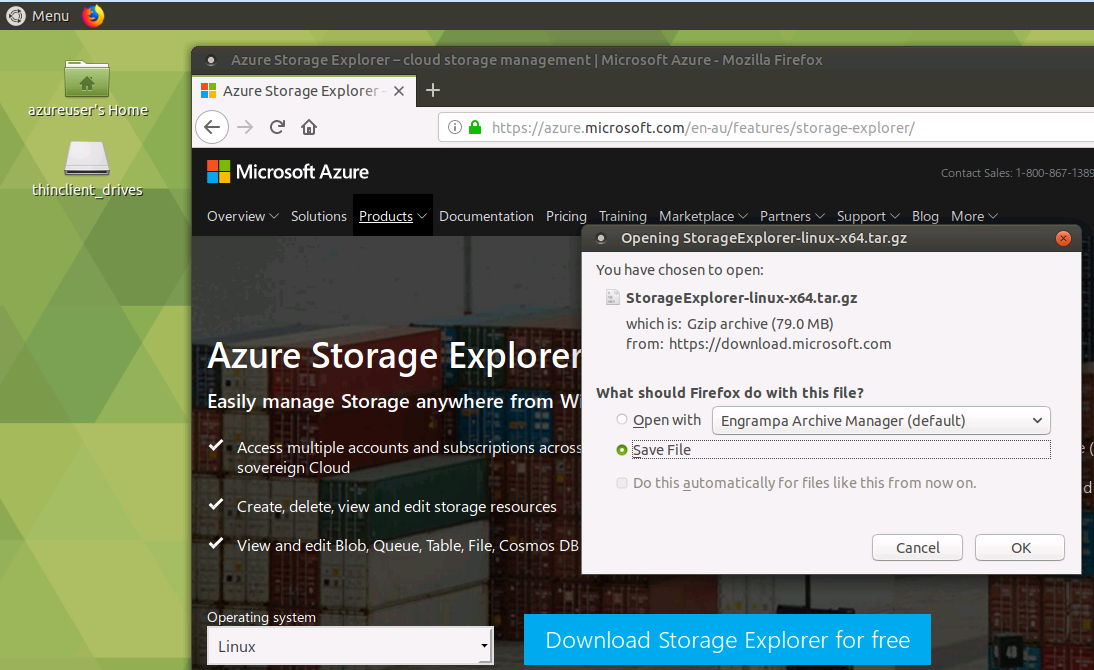
Task: Click the https://download.microsoft.com source text
Action: [x=780, y=344]
